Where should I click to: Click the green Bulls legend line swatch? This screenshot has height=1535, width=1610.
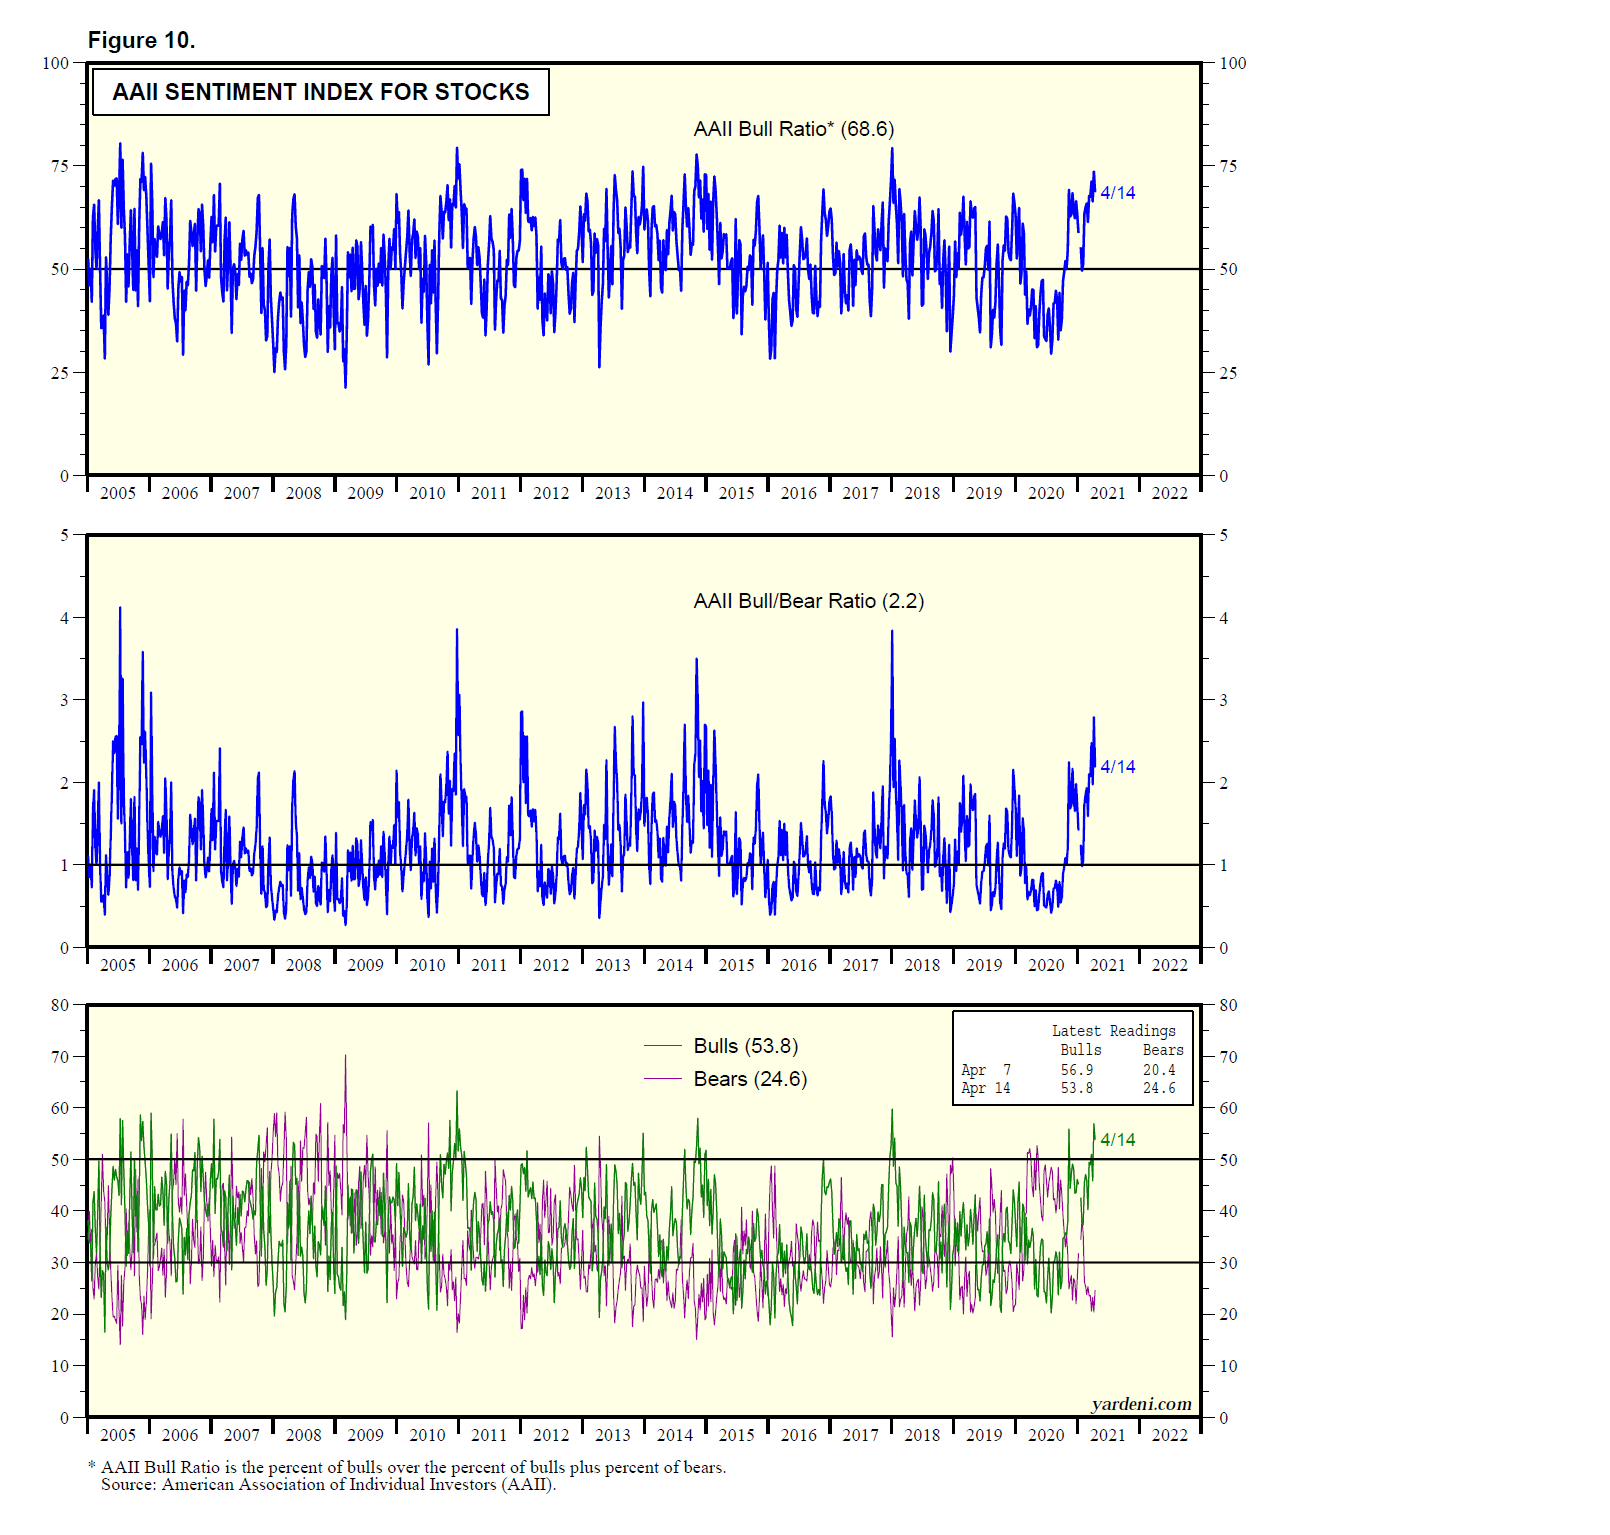pyautogui.click(x=662, y=1046)
